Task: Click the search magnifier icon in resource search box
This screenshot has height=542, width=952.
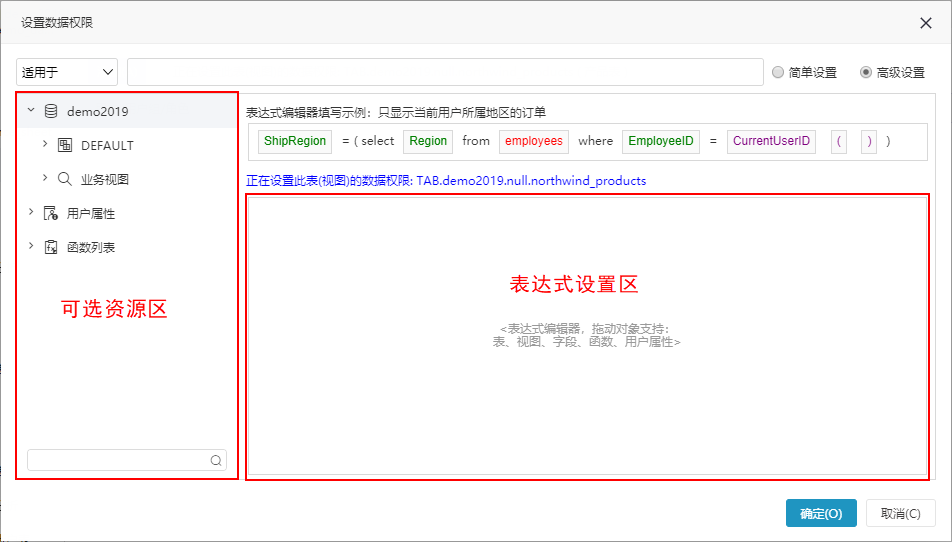Action: tap(216, 461)
